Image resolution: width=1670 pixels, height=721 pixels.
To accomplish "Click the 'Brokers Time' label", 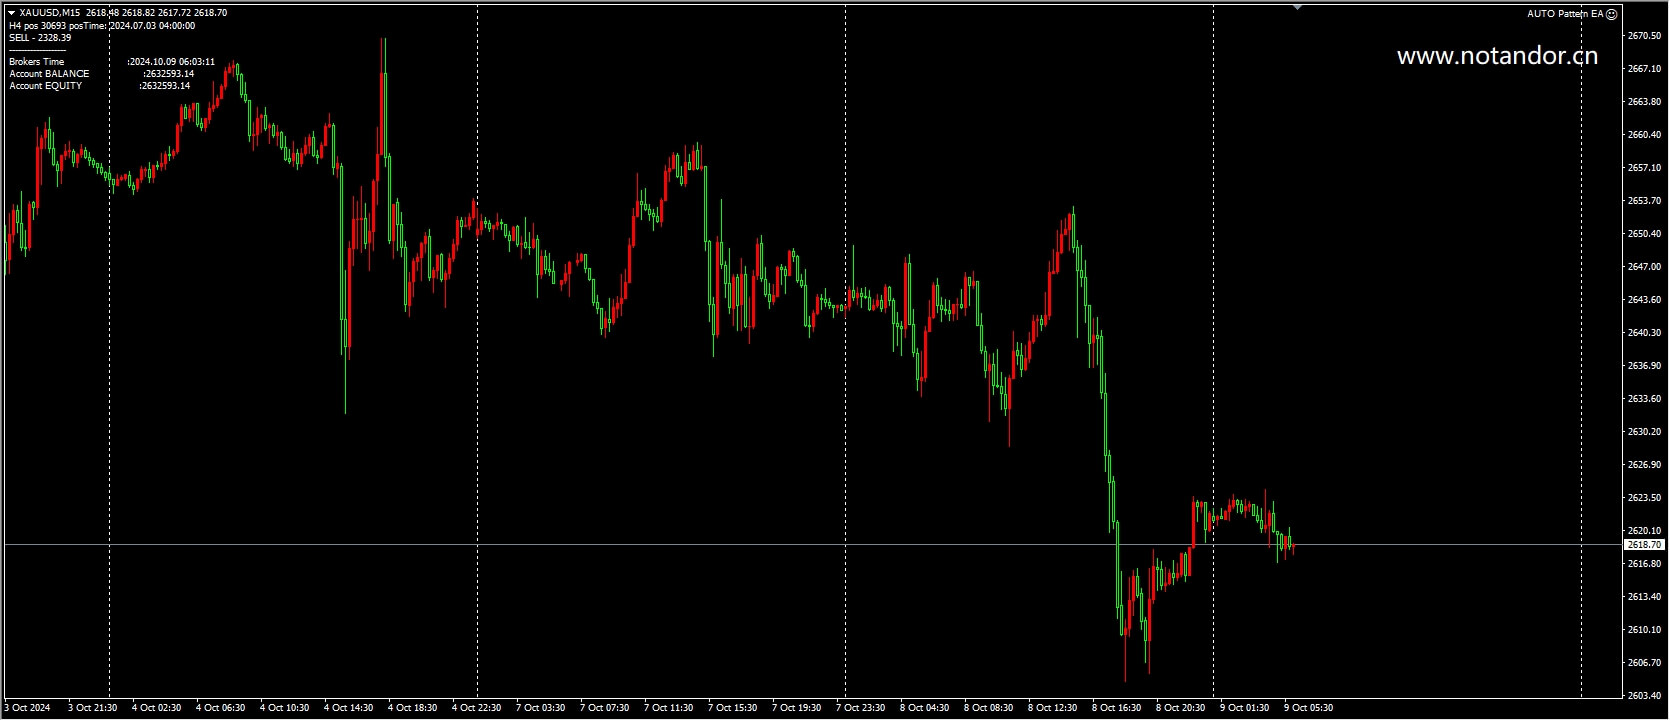I will (x=36, y=62).
